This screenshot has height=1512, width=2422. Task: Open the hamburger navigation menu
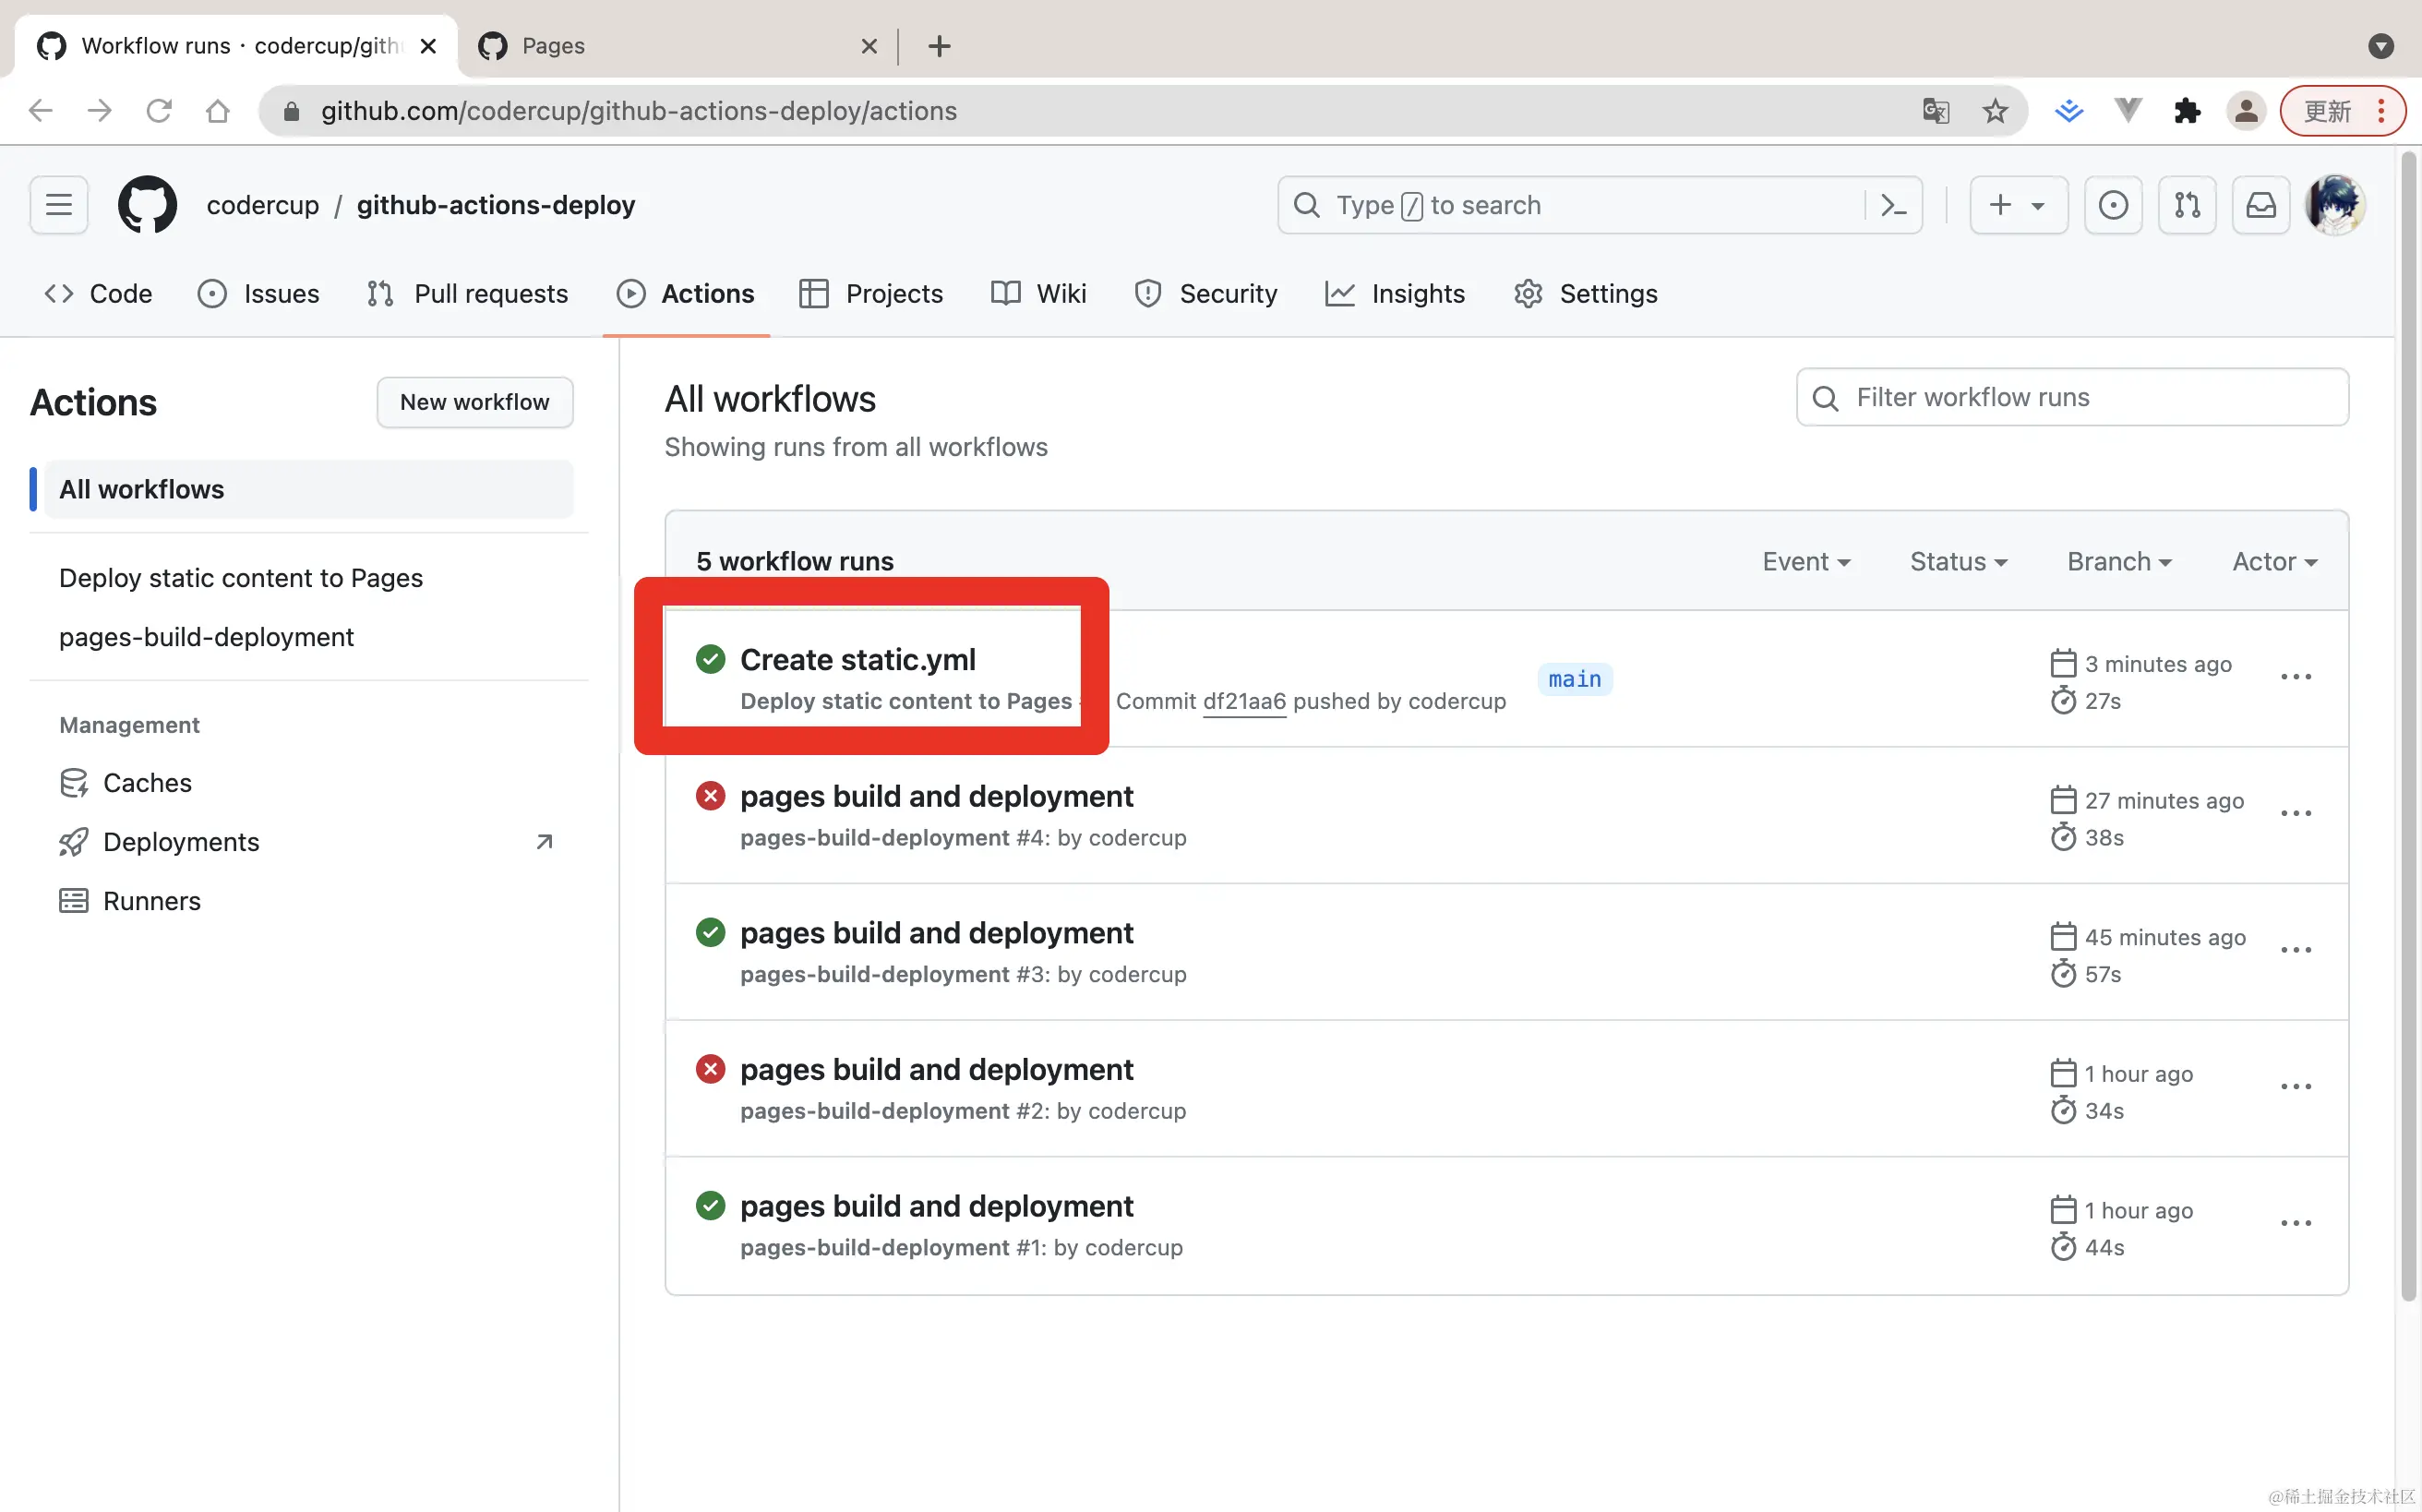pyautogui.click(x=59, y=205)
